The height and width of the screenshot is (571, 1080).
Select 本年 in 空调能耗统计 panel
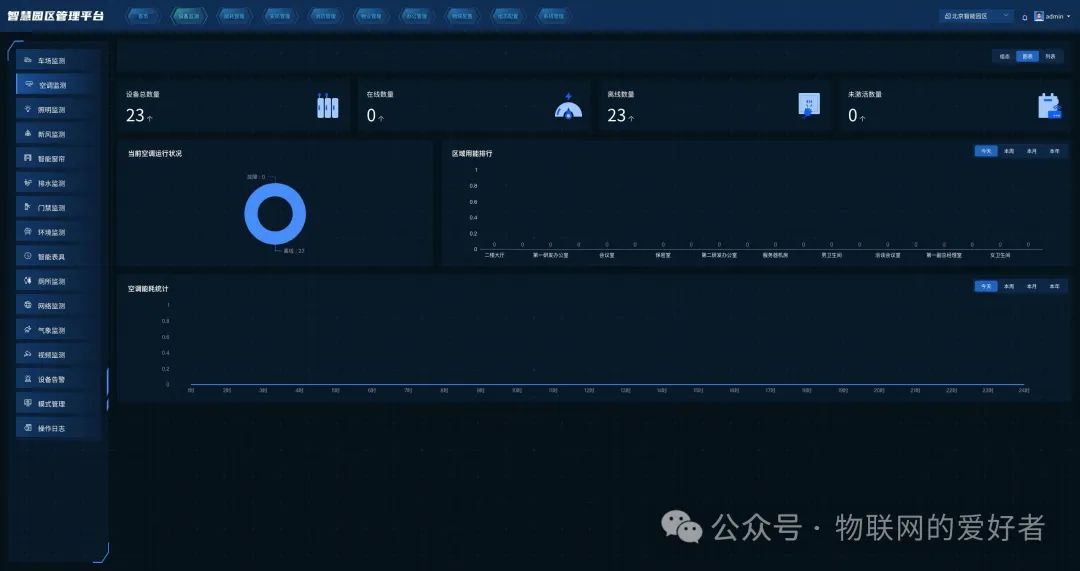(x=1054, y=286)
